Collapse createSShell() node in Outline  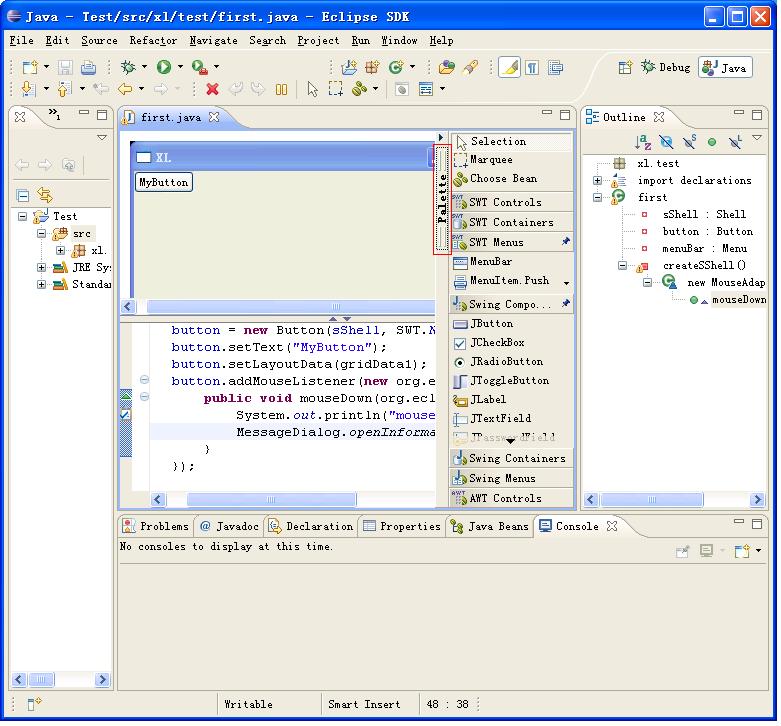(x=623, y=265)
